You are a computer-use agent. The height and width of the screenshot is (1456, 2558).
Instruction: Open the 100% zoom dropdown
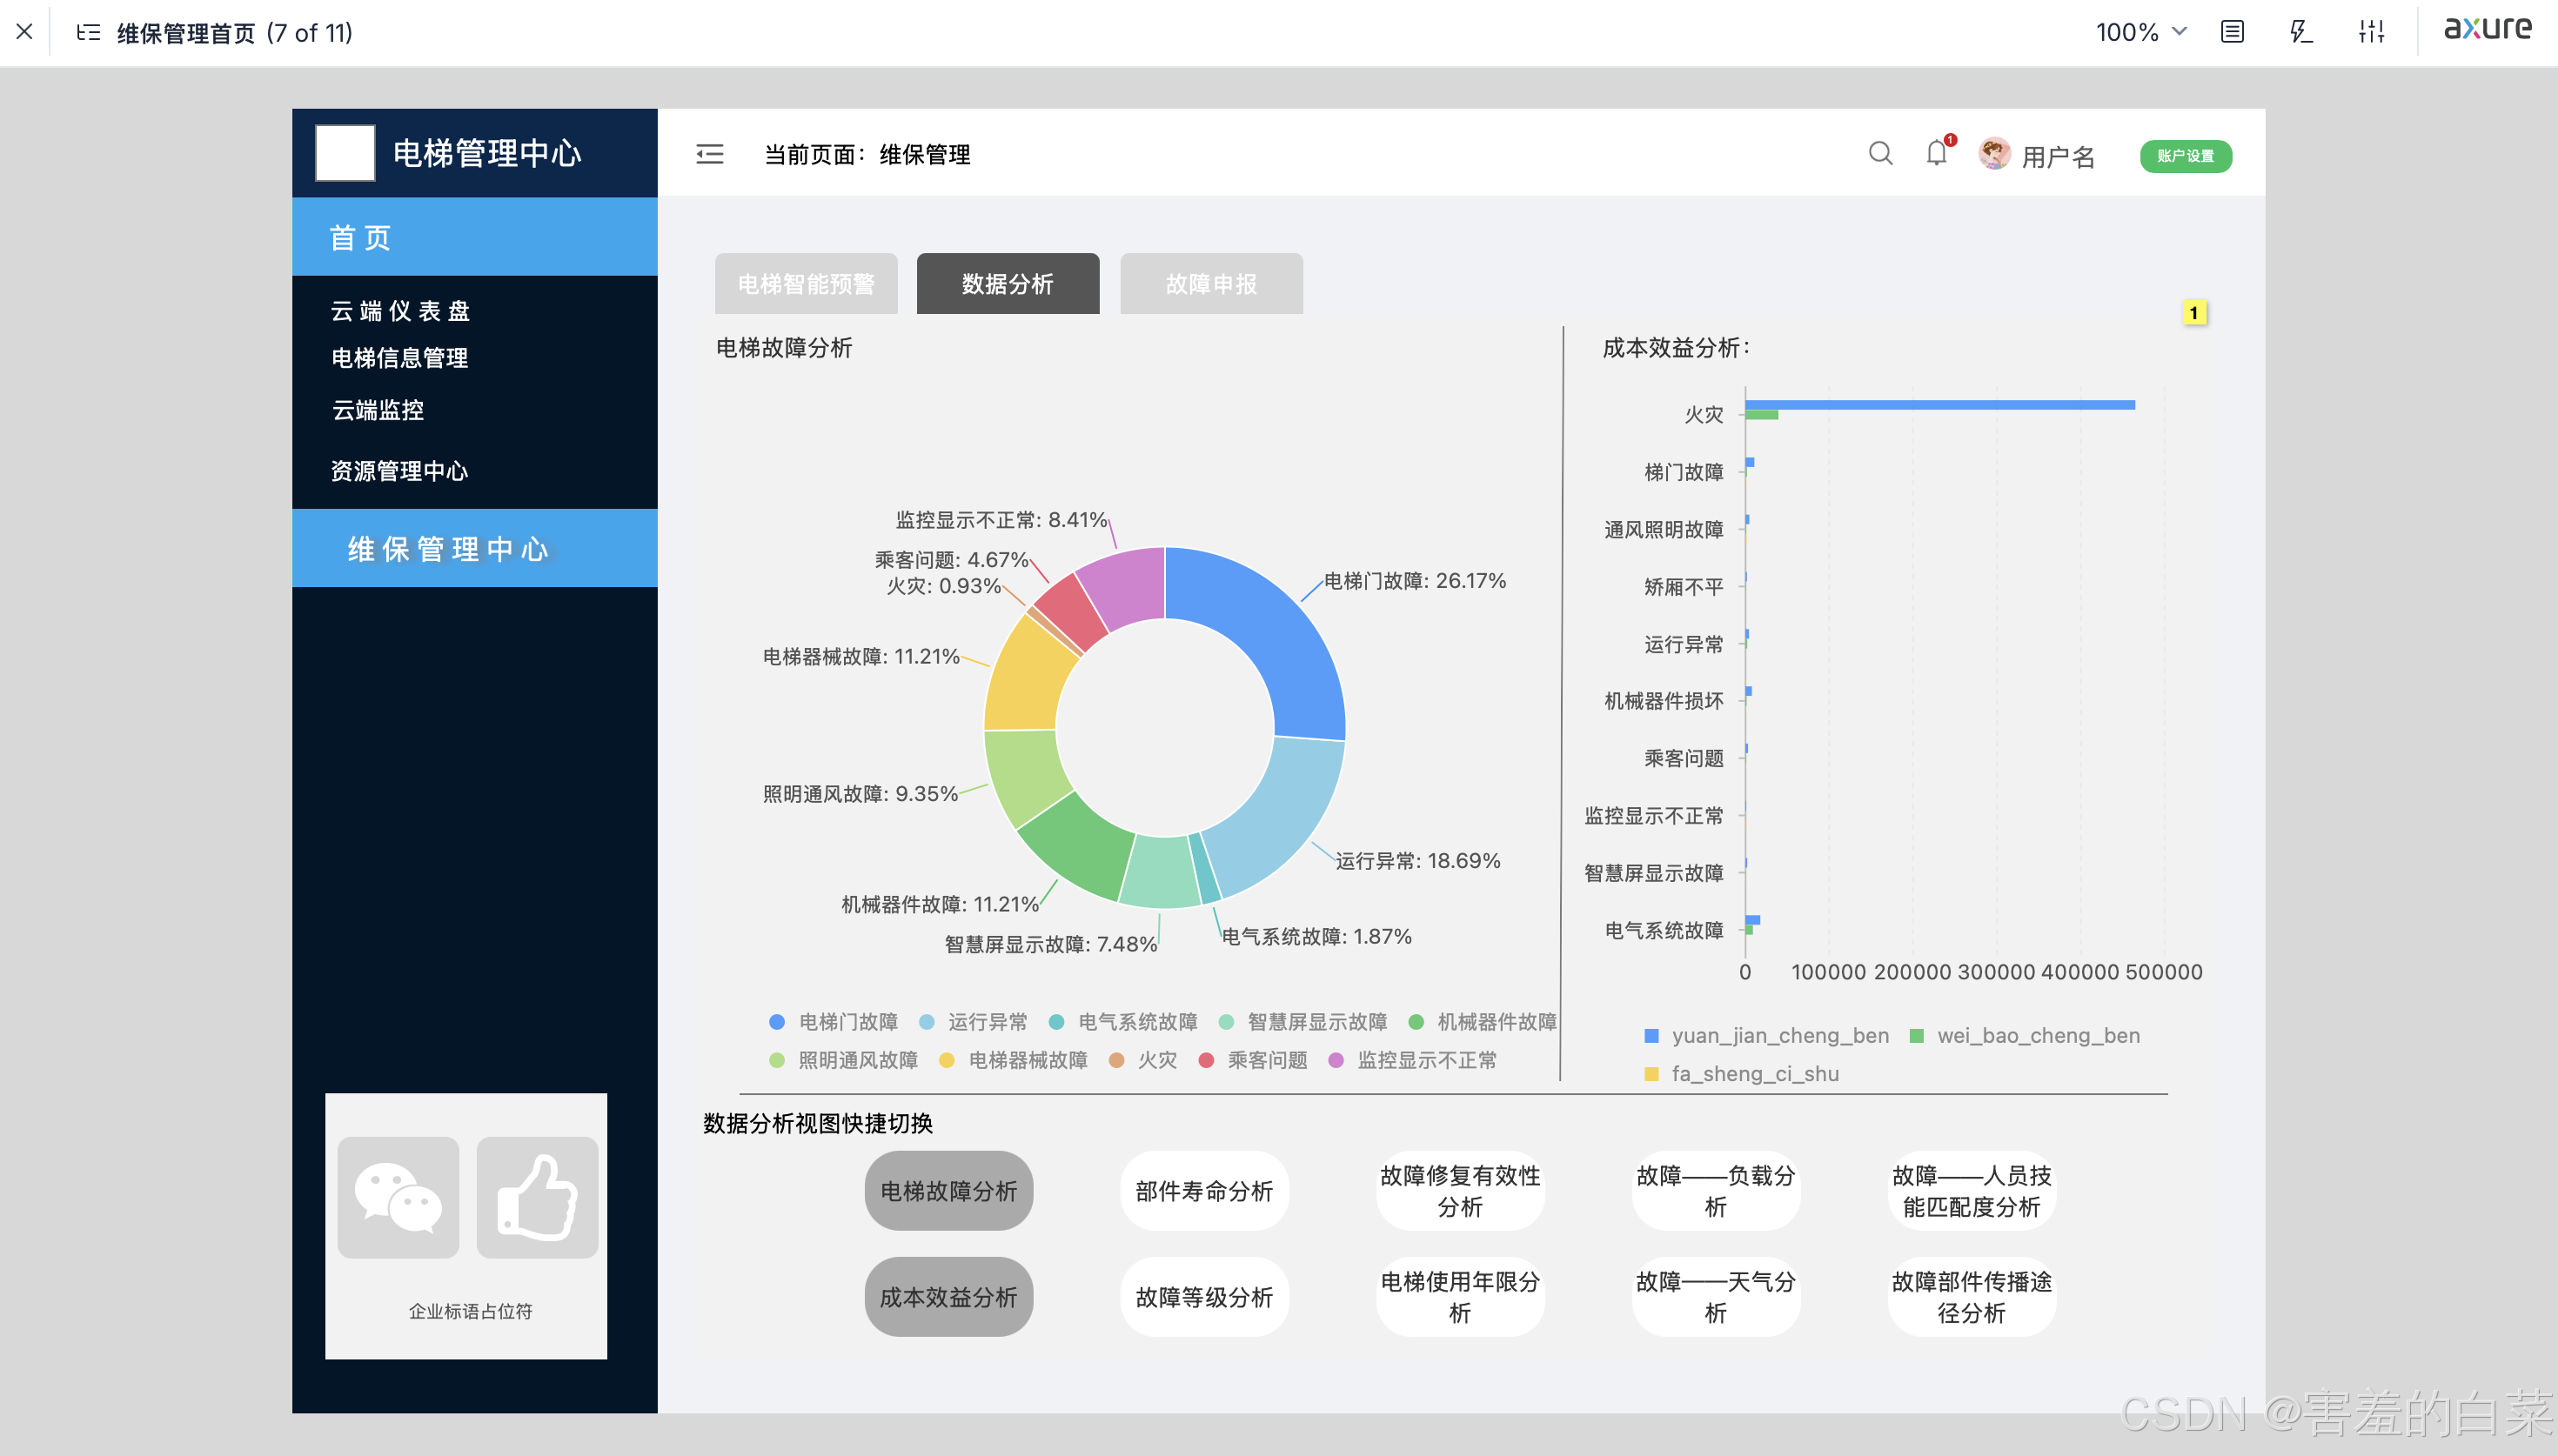(x=2140, y=32)
